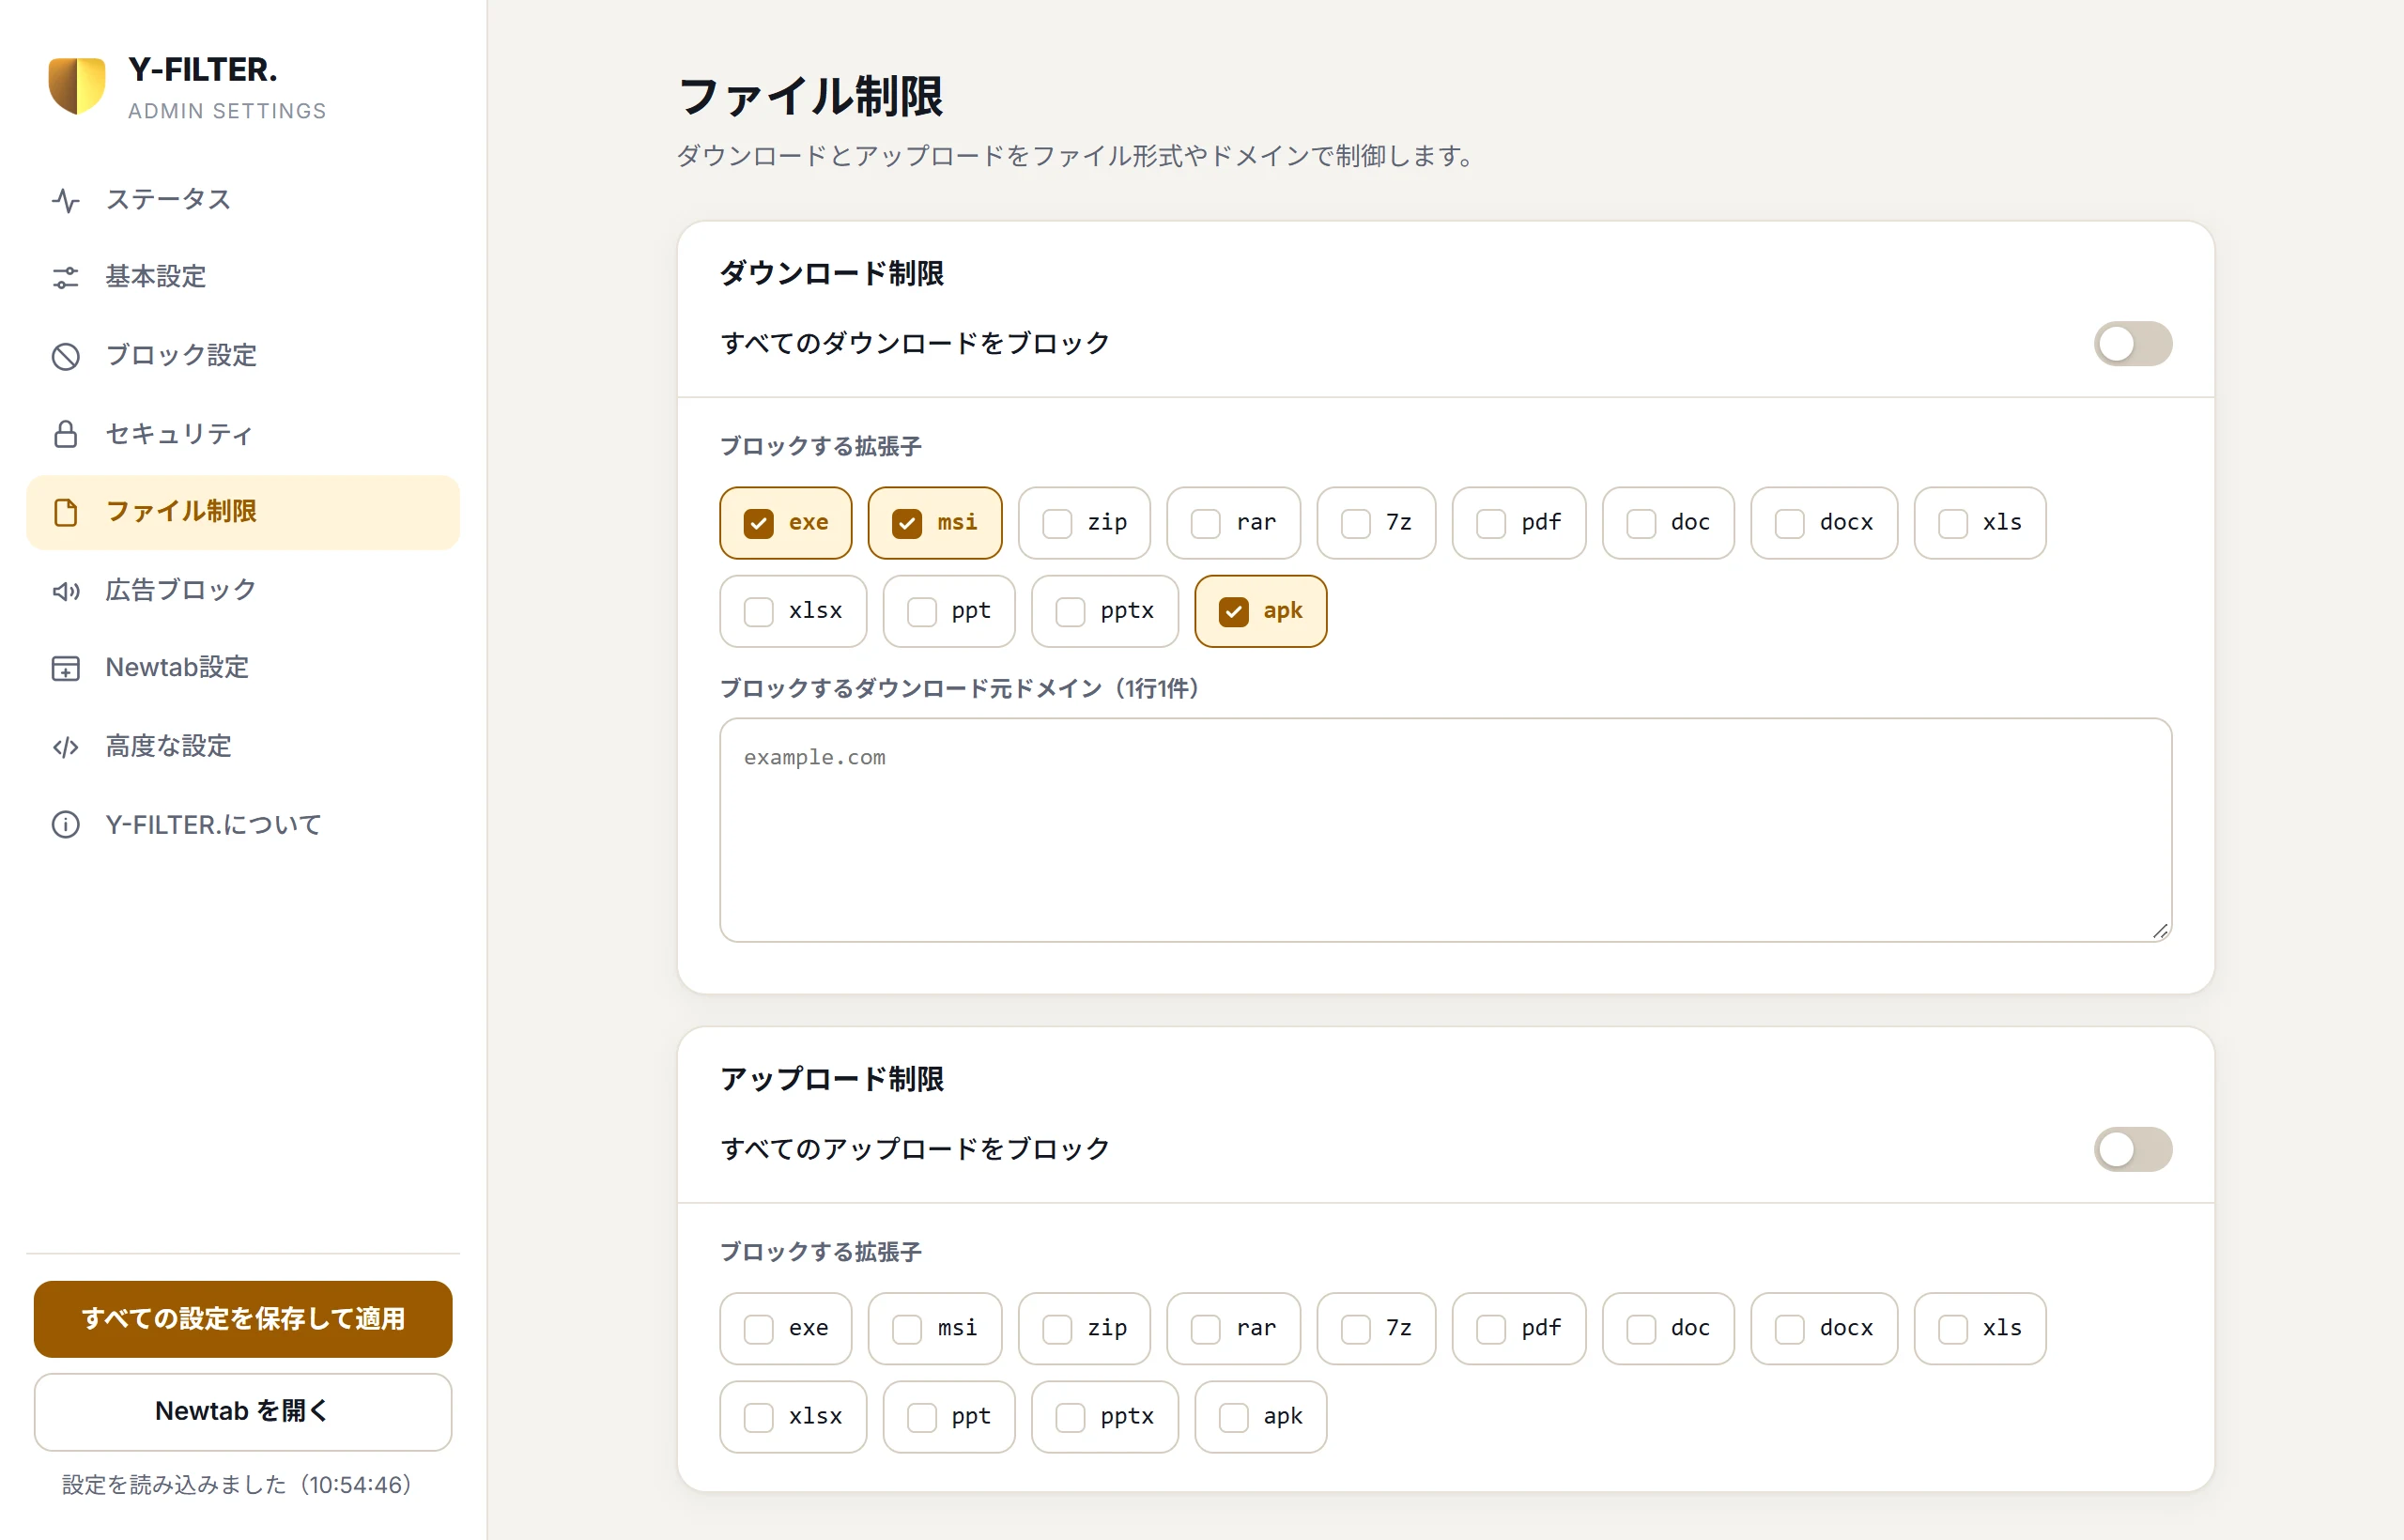Click Newtab を開く button
The image size is (2404, 1540).
pyautogui.click(x=243, y=1412)
